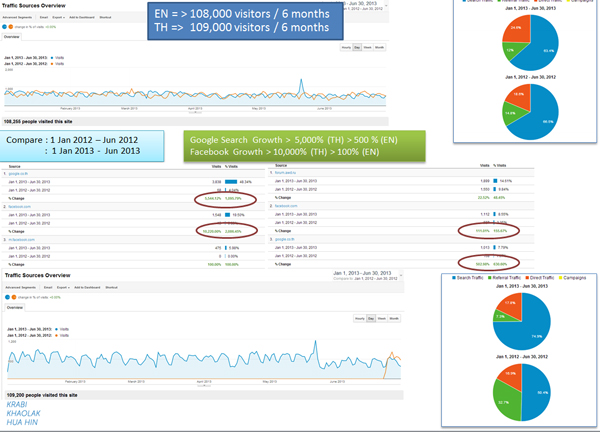Select '109,200 people visited this site' text
The image size is (600, 432).
(42, 395)
